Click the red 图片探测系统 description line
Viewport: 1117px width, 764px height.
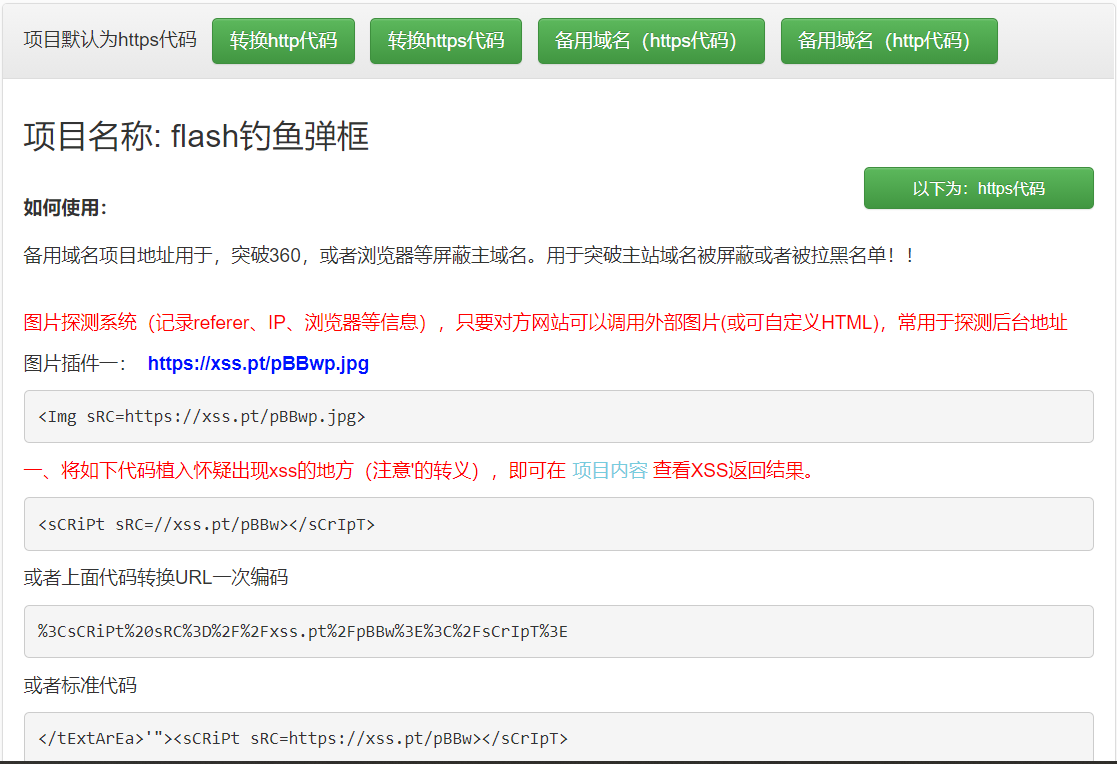coord(545,323)
